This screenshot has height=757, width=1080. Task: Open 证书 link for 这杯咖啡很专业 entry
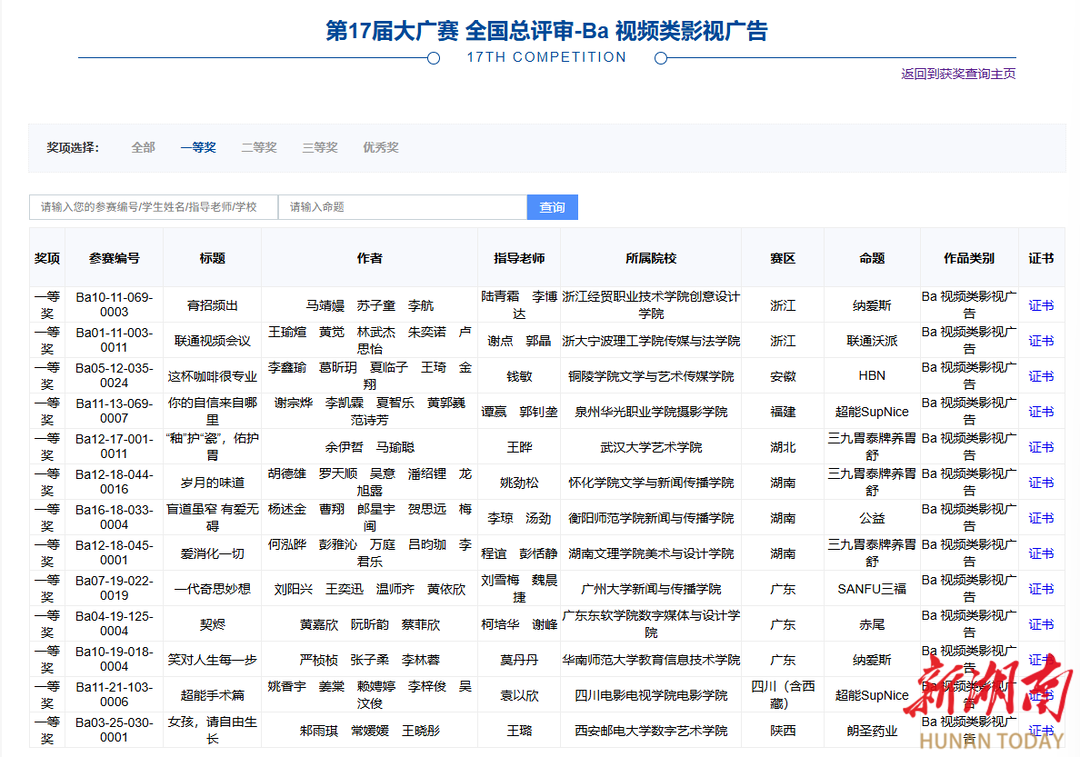coord(1041,376)
